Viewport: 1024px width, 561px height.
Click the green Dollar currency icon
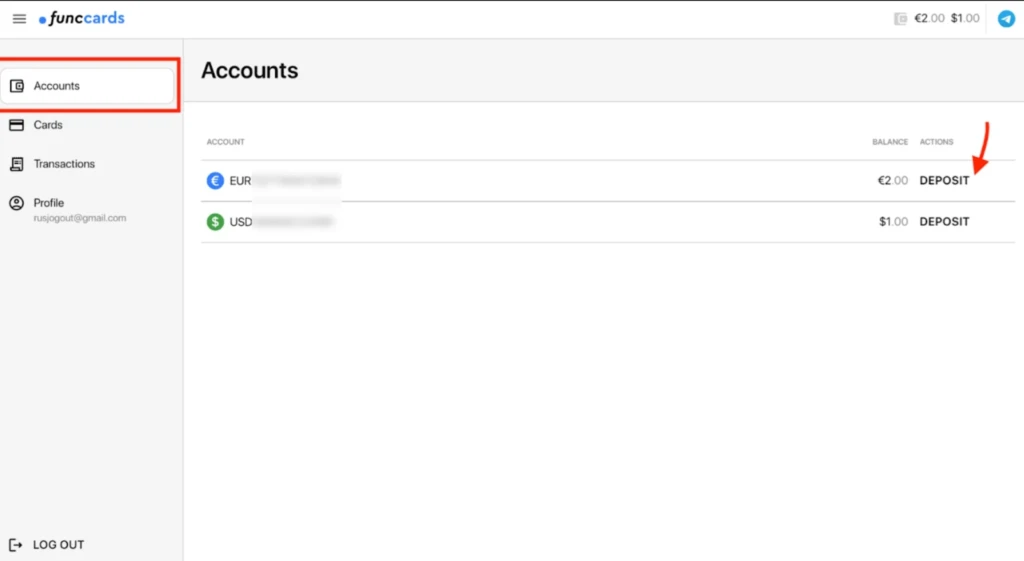click(215, 222)
